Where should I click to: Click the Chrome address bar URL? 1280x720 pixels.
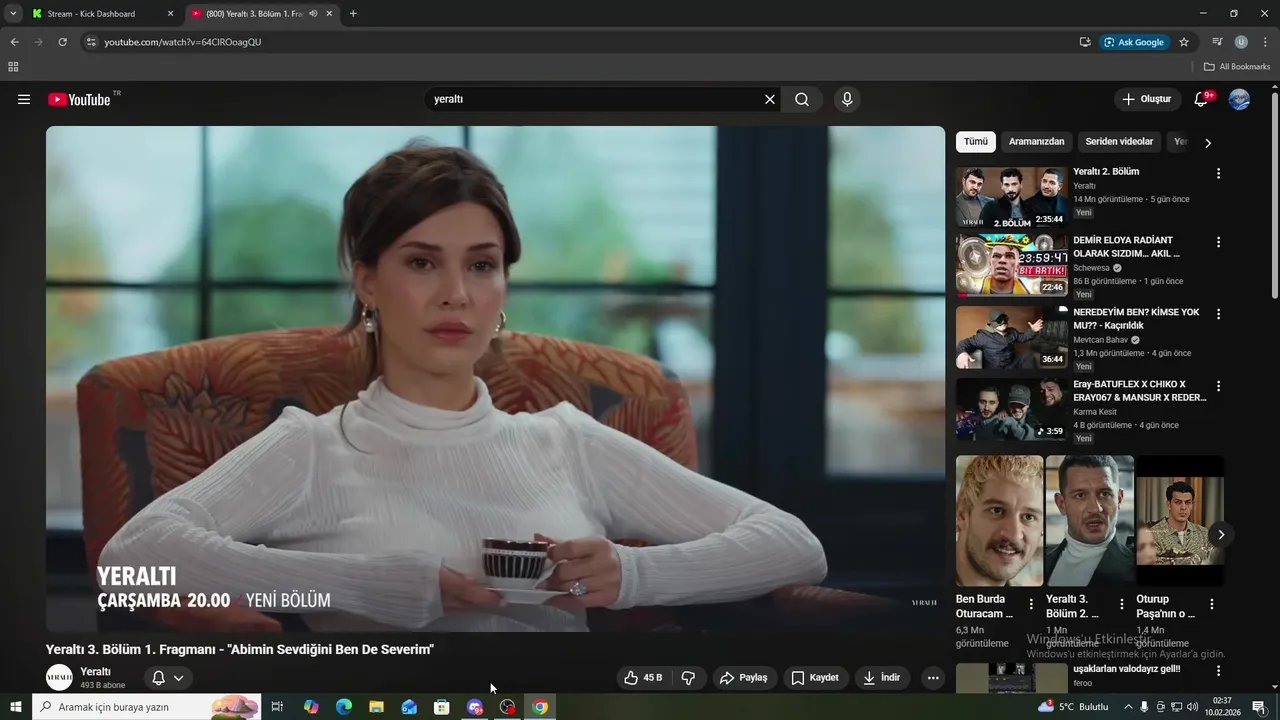(182, 42)
